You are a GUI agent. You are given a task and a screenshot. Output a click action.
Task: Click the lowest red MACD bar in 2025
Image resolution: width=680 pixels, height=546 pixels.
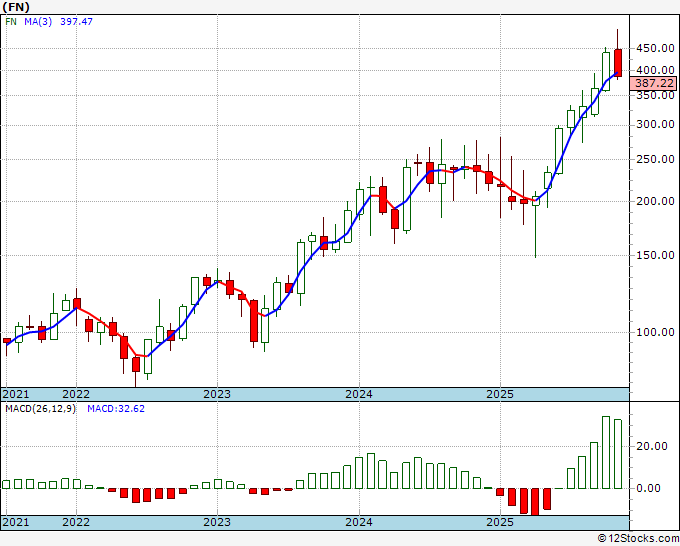point(535,502)
